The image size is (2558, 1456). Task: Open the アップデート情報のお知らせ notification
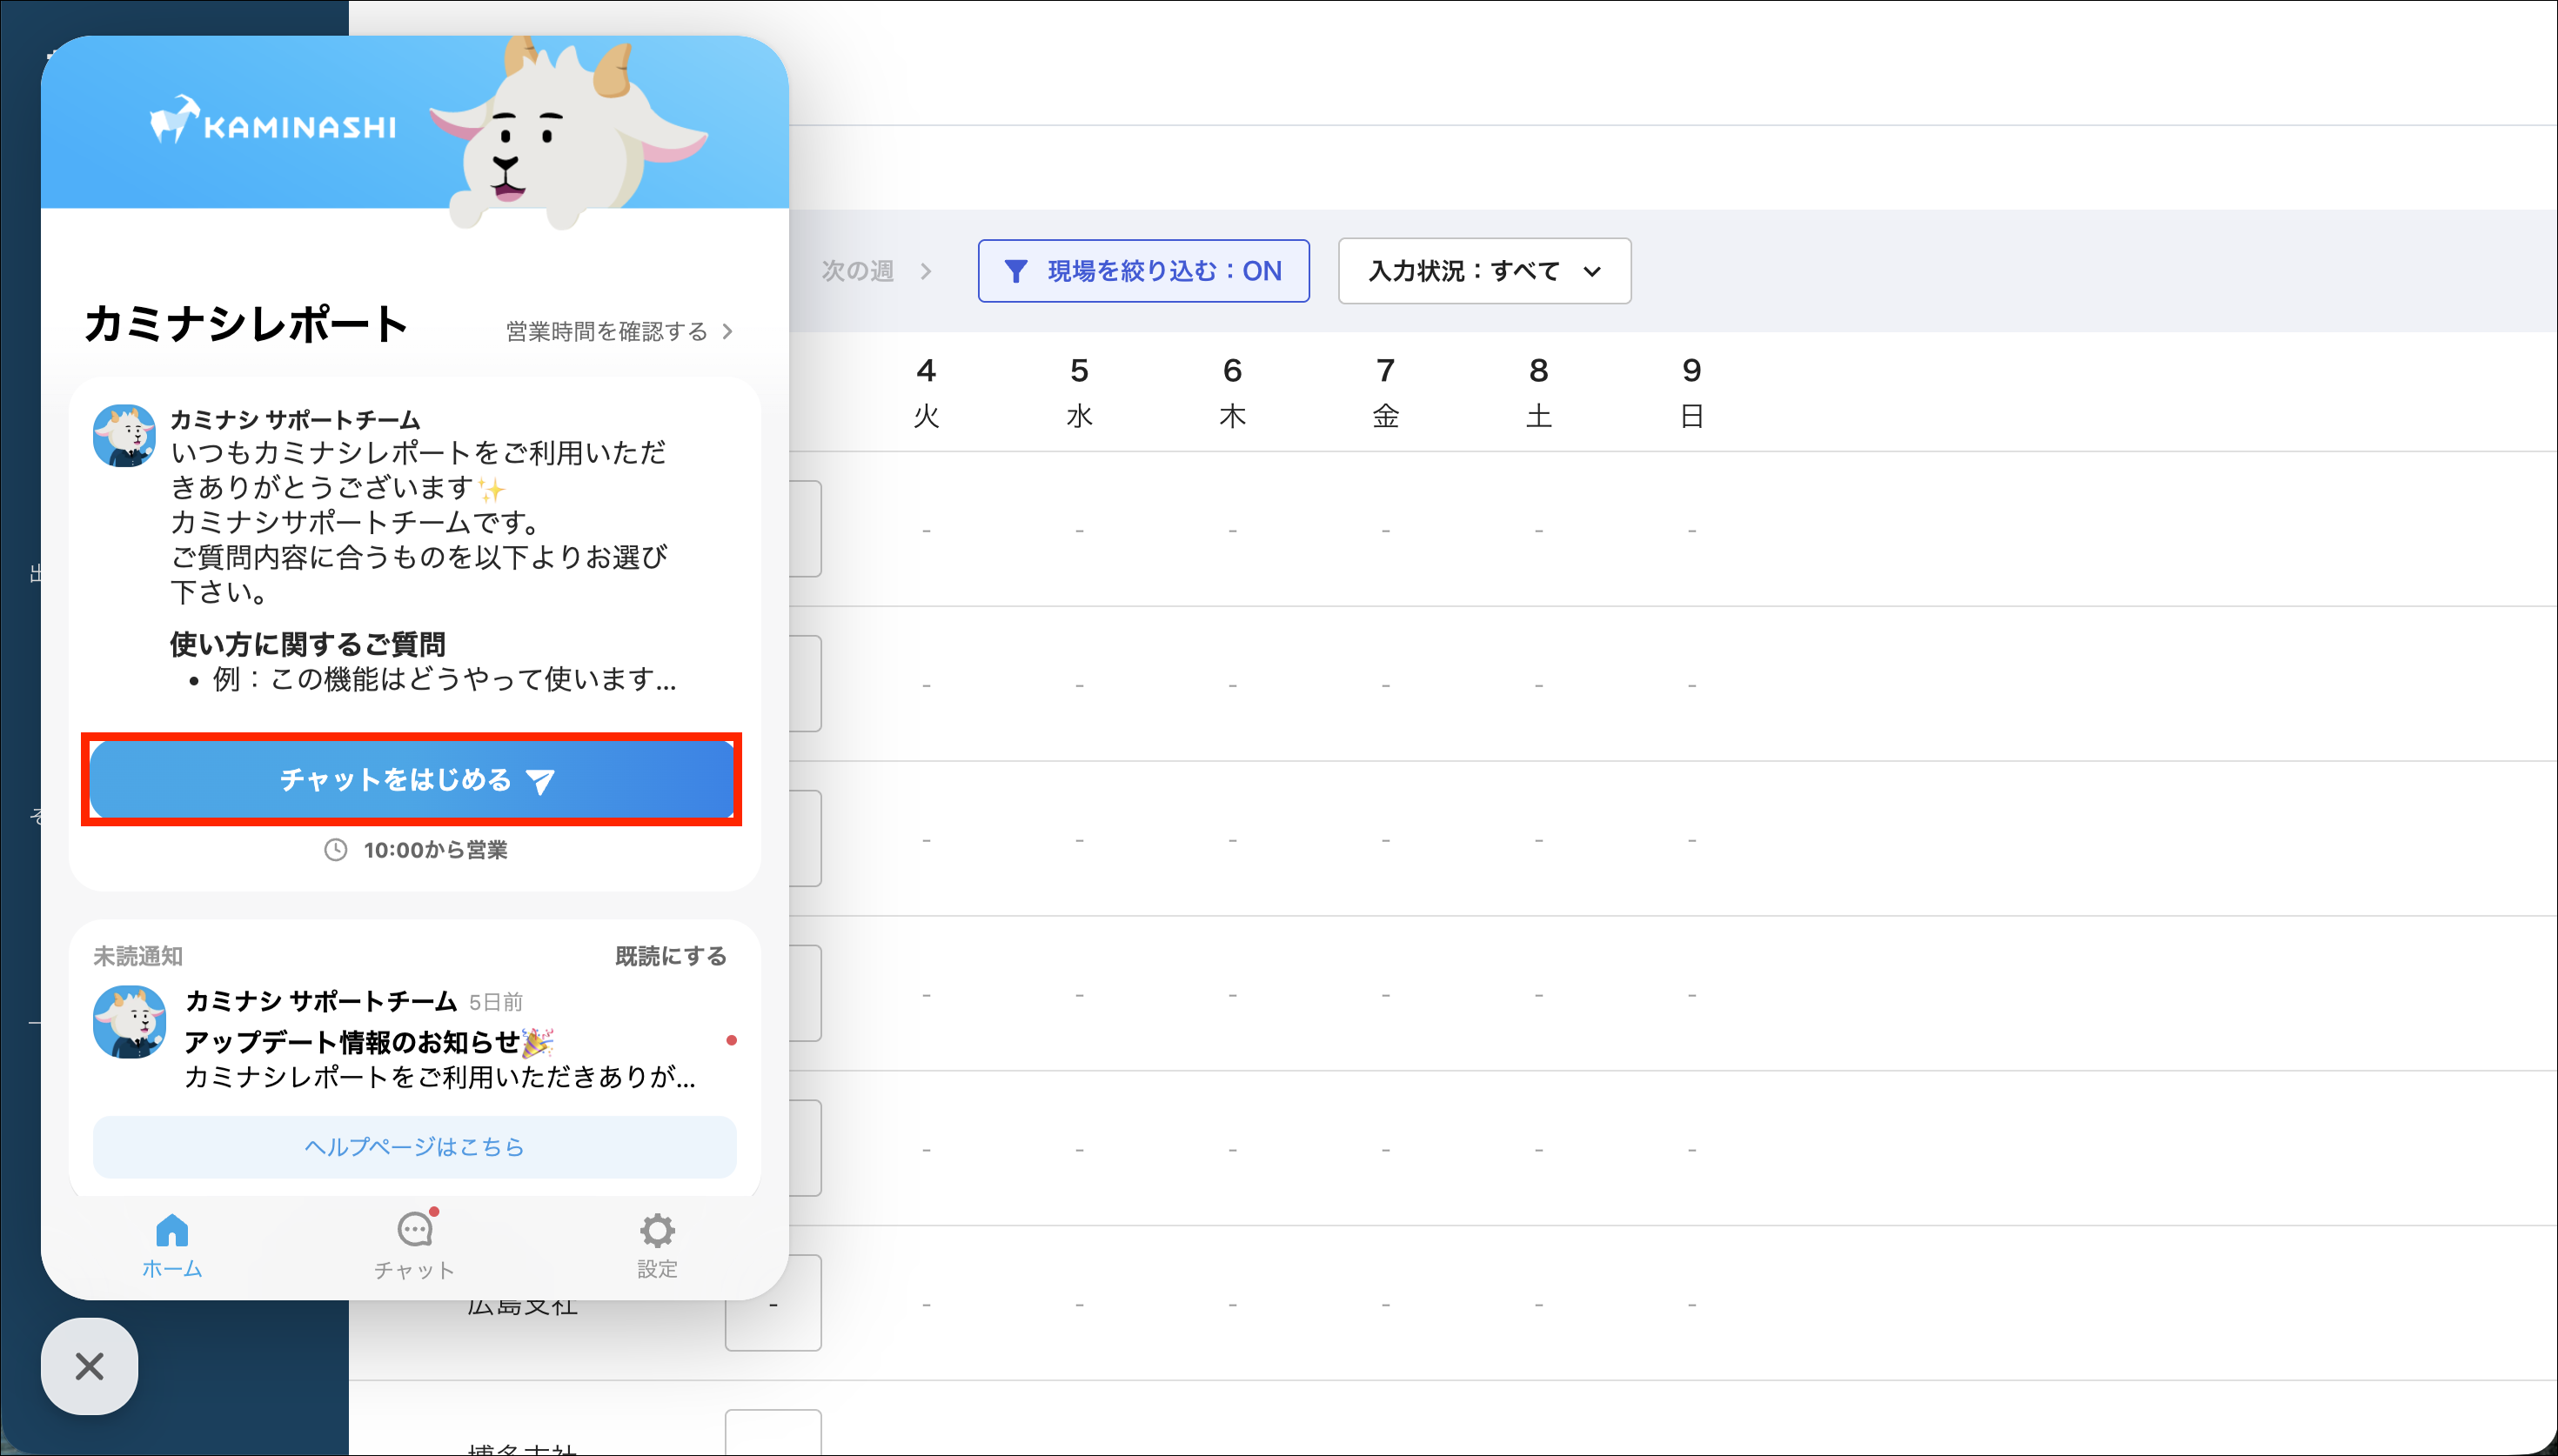(415, 1040)
